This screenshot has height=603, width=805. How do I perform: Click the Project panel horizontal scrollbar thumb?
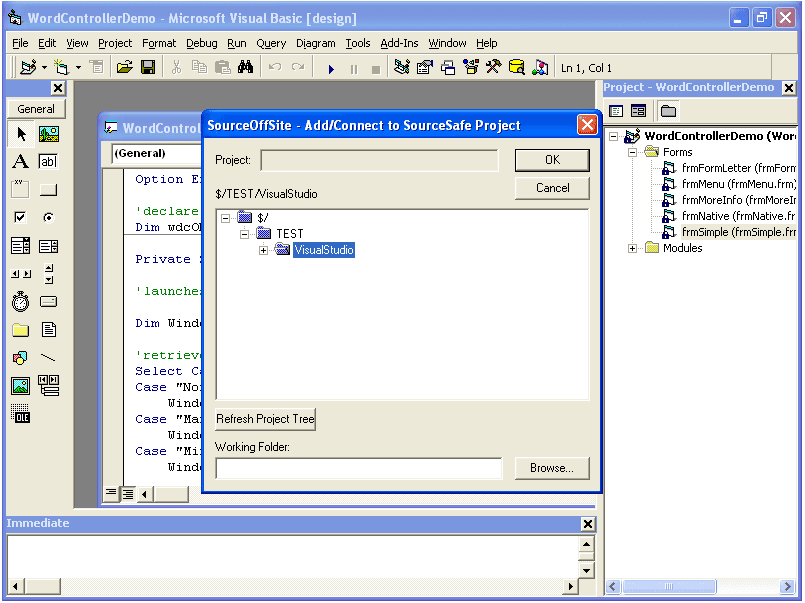(x=668, y=586)
